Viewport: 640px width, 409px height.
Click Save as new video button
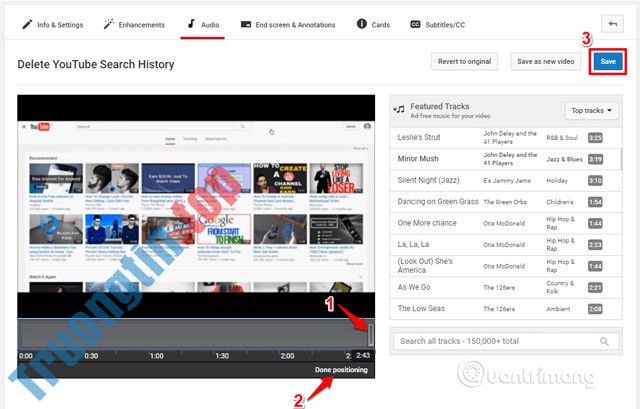tap(546, 62)
